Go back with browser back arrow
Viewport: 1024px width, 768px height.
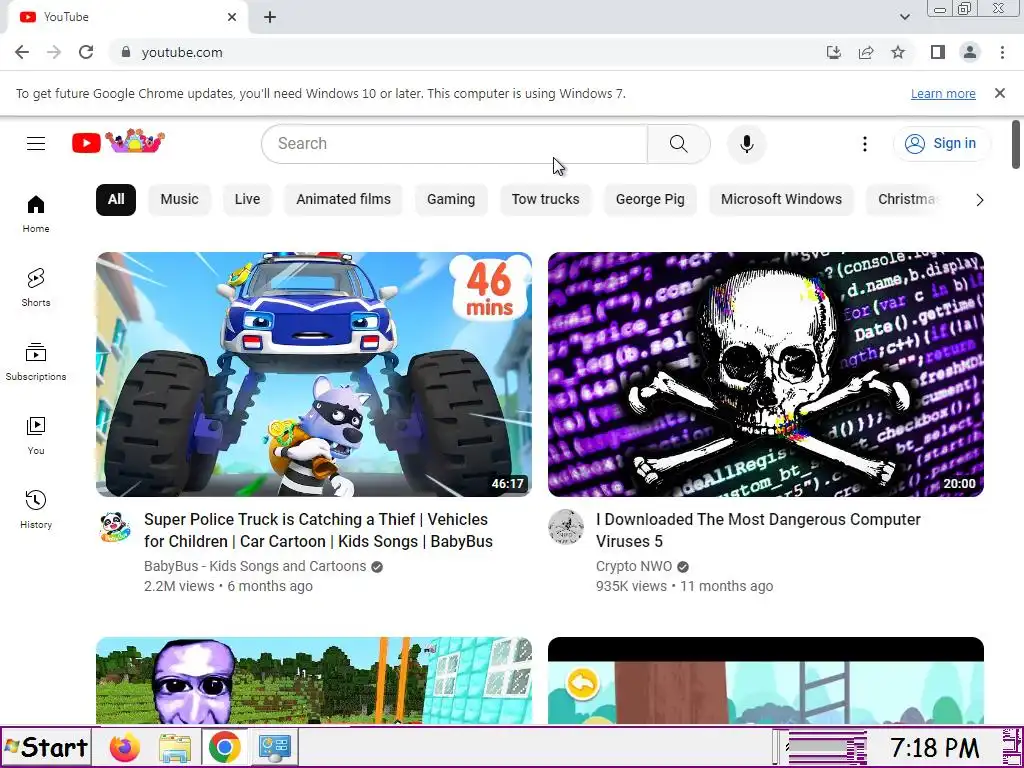click(x=22, y=52)
